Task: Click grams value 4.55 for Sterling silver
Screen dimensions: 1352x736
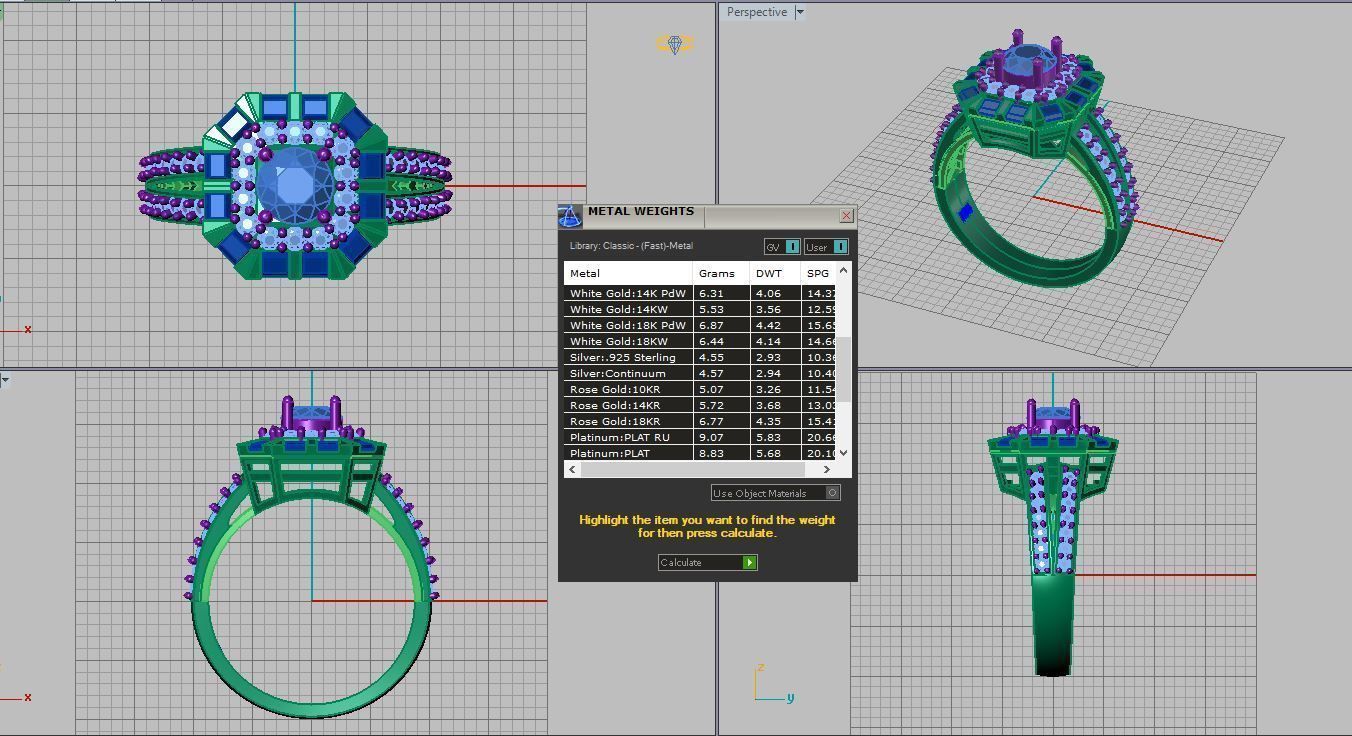Action: 711,357
